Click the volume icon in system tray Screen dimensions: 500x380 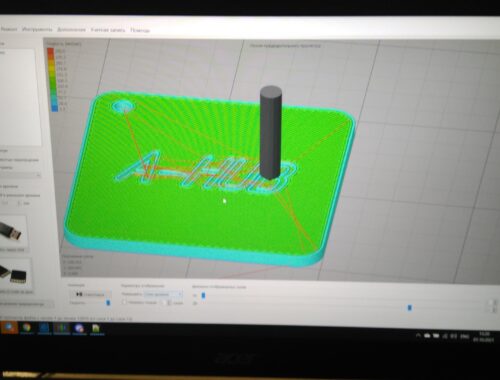click(444, 336)
